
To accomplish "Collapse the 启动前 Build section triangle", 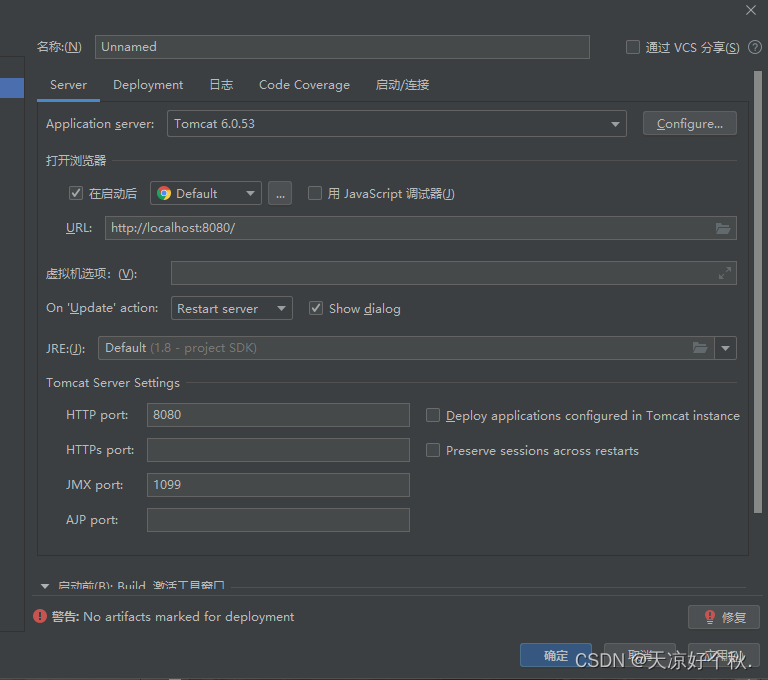I will (45, 586).
